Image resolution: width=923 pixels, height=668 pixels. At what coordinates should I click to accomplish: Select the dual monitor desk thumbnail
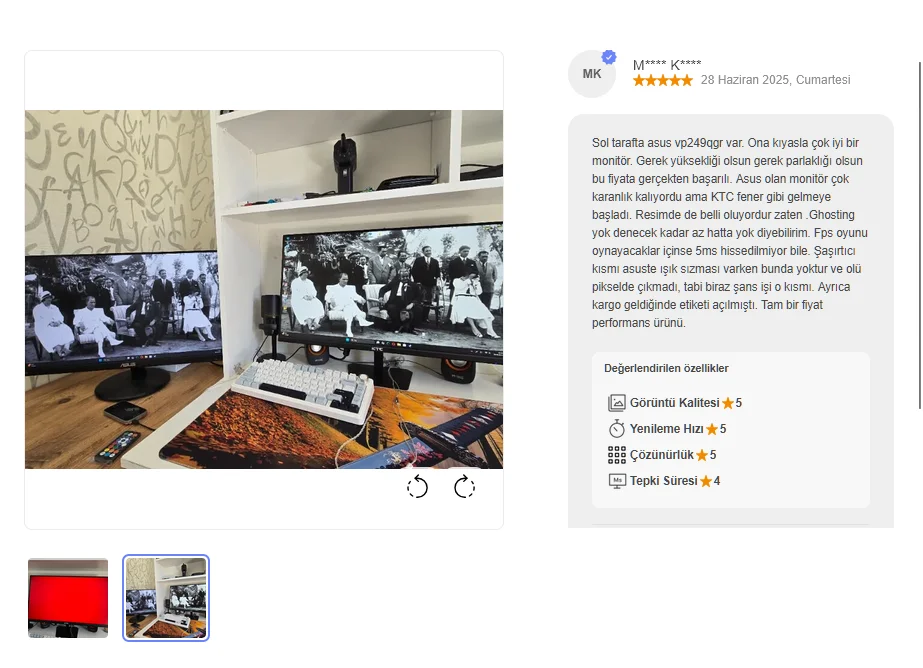pyautogui.click(x=166, y=598)
